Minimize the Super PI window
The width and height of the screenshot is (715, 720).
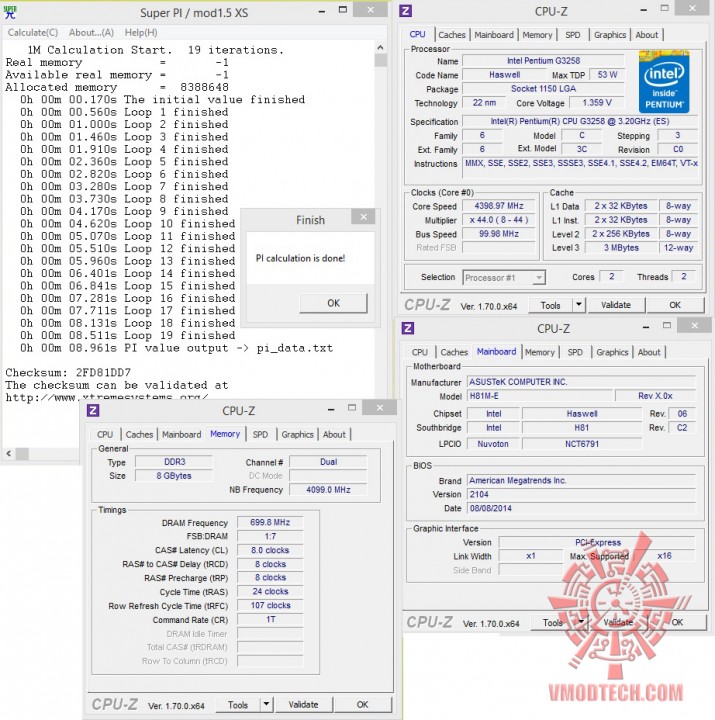click(322, 11)
